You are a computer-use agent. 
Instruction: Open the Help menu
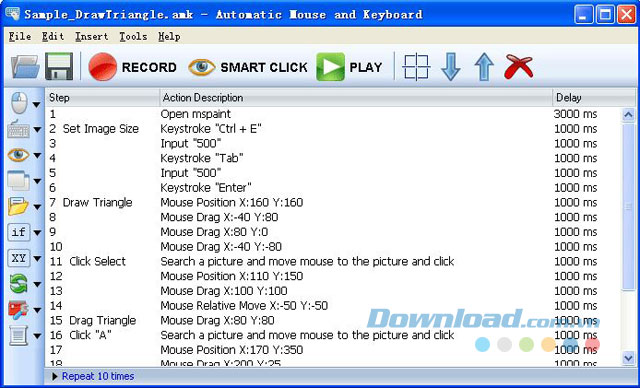click(169, 36)
